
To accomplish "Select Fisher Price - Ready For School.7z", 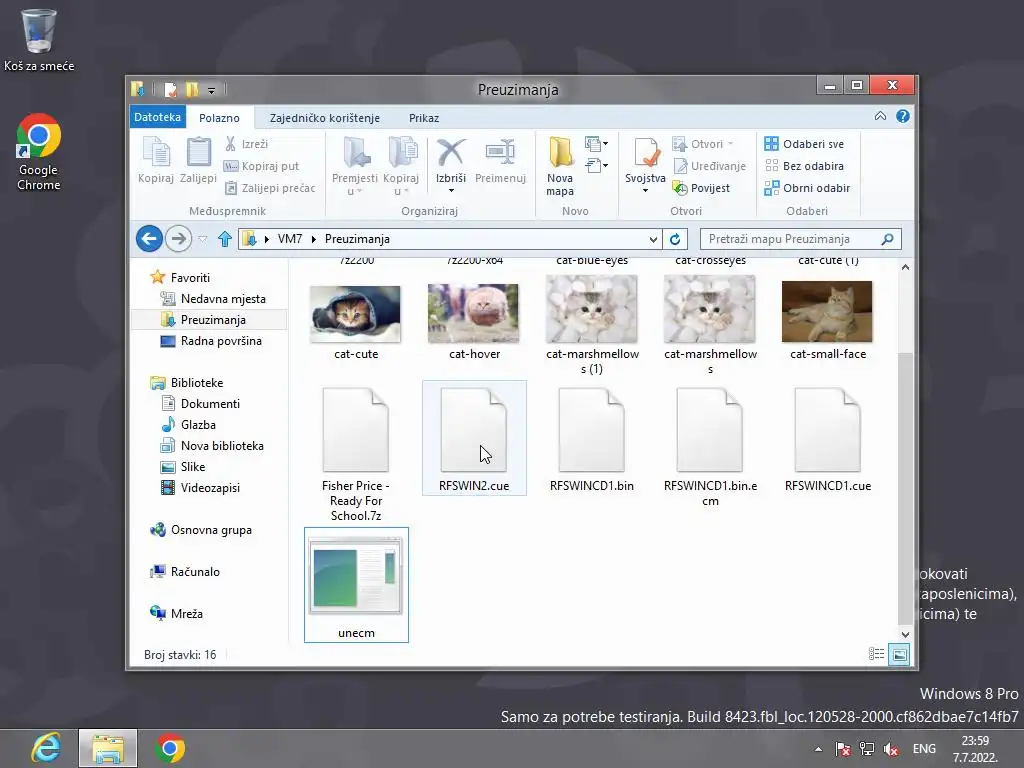I will coord(355,455).
